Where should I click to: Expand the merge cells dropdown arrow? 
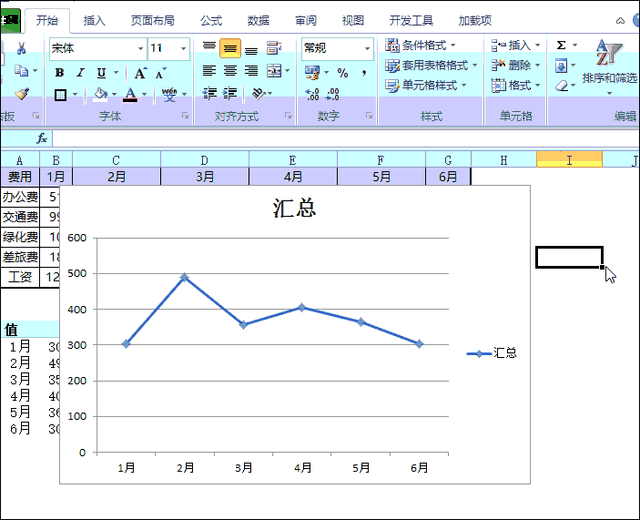coord(288,71)
